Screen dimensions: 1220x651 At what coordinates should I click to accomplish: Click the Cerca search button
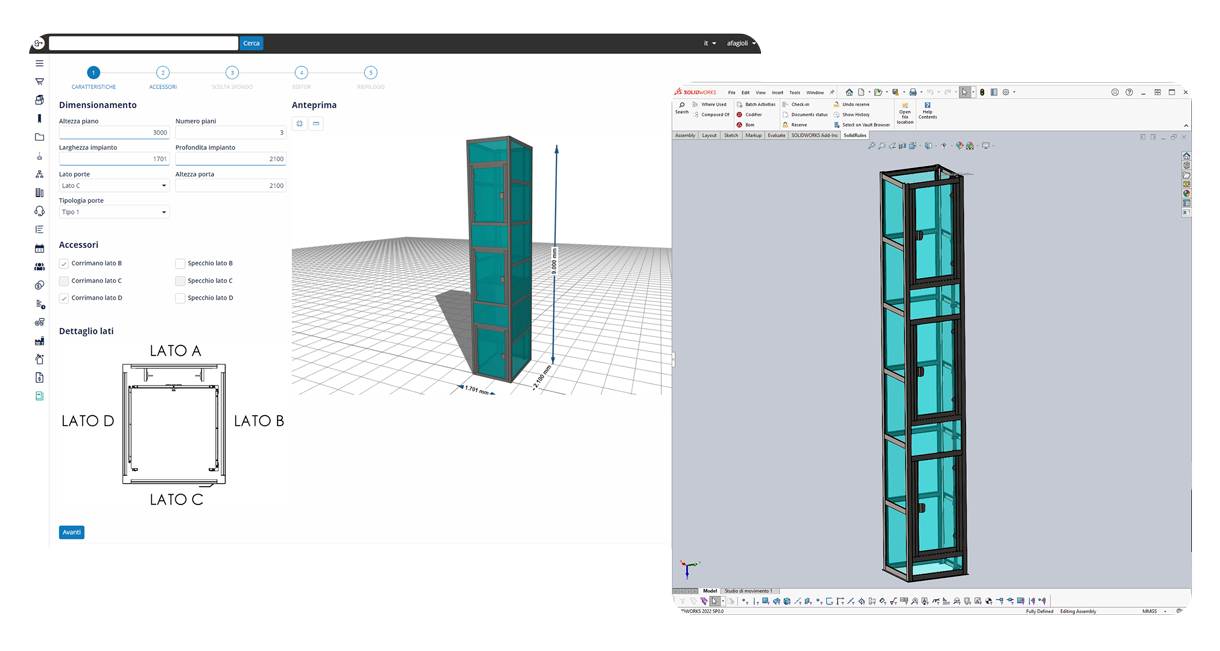[251, 43]
